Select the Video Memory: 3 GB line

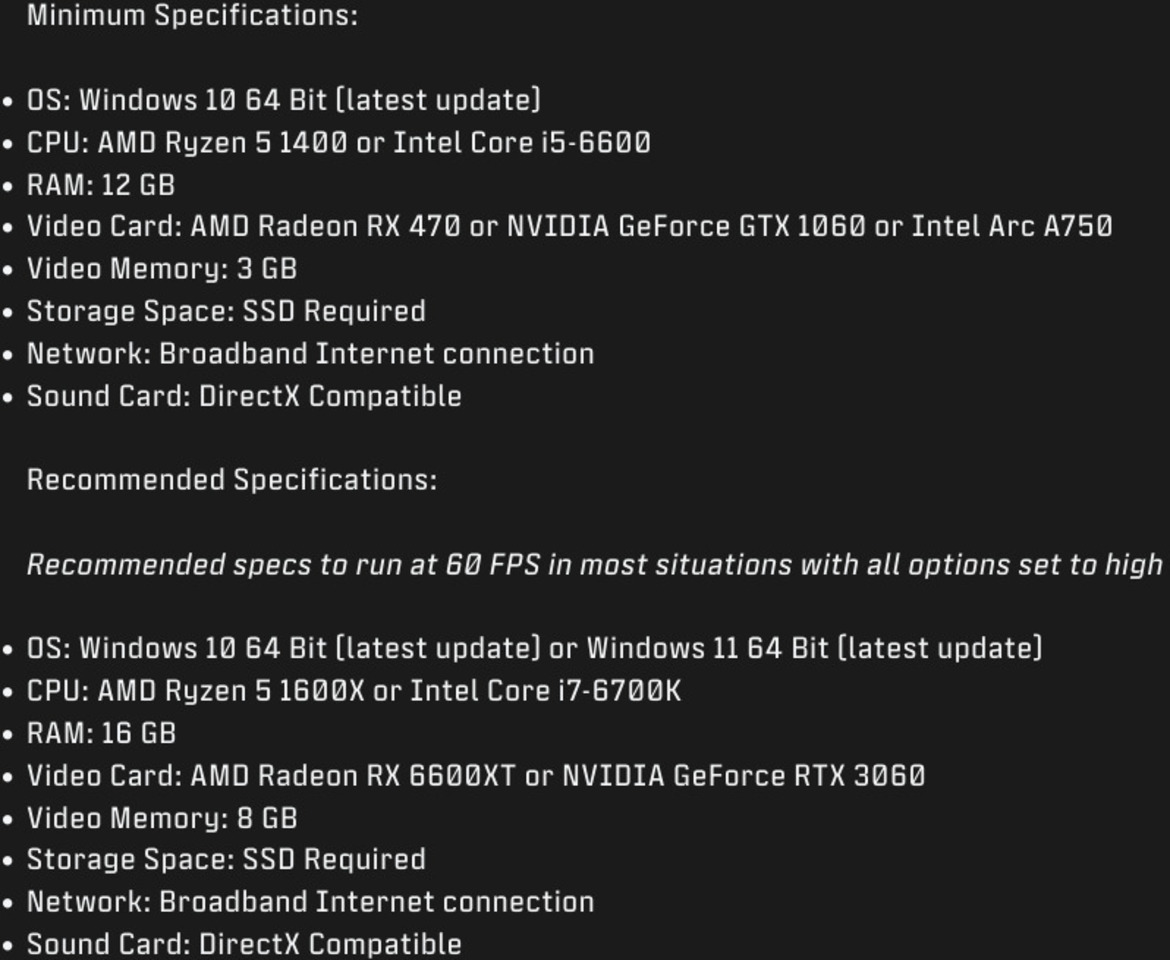[161, 269]
